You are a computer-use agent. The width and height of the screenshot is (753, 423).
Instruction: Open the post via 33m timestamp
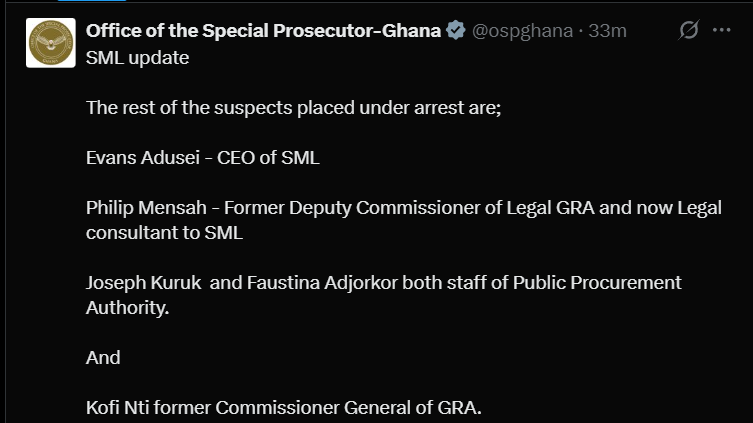pyautogui.click(x=607, y=31)
